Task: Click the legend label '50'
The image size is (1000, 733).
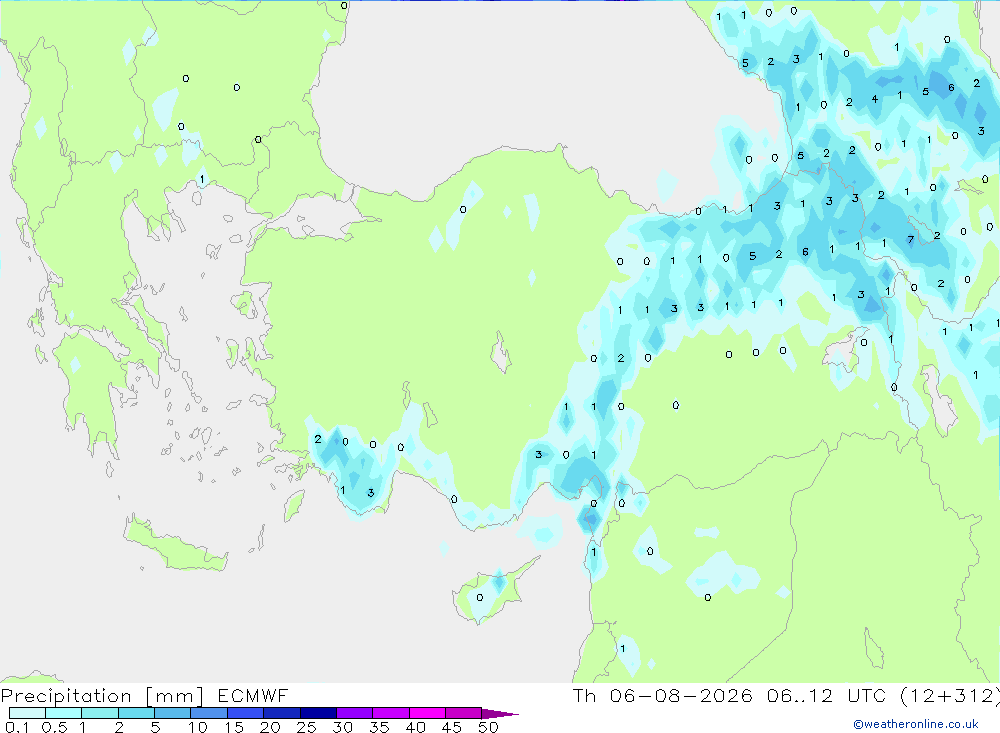Action: (489, 727)
